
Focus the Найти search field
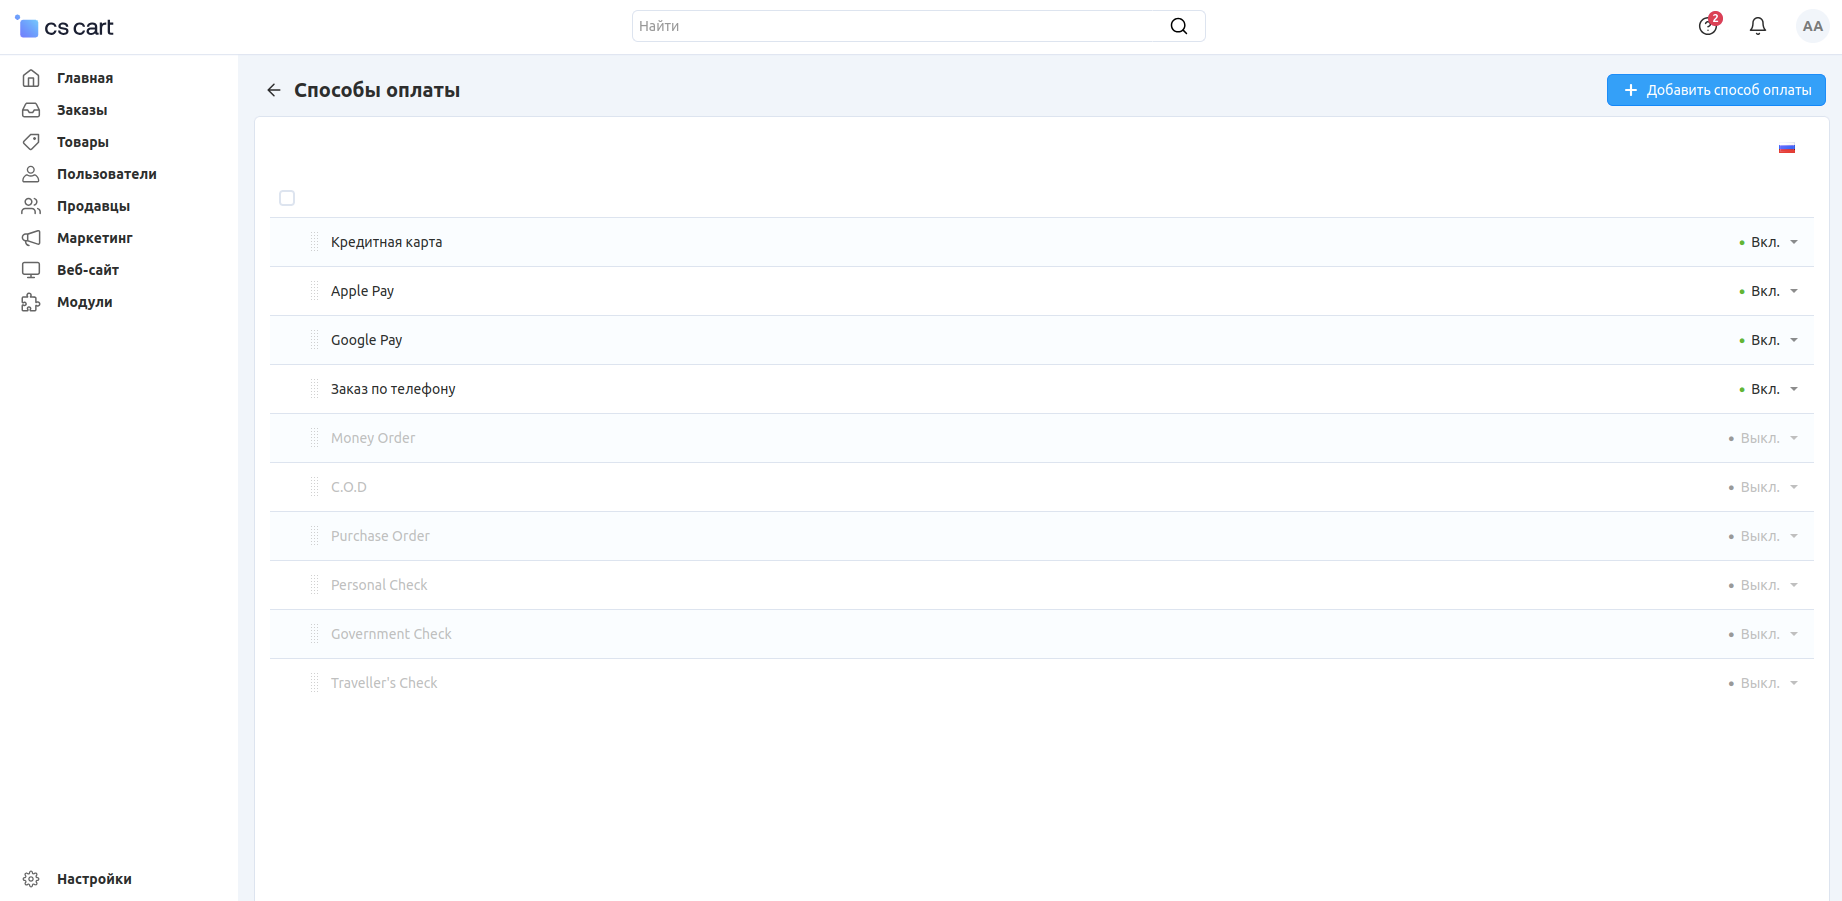(x=900, y=26)
